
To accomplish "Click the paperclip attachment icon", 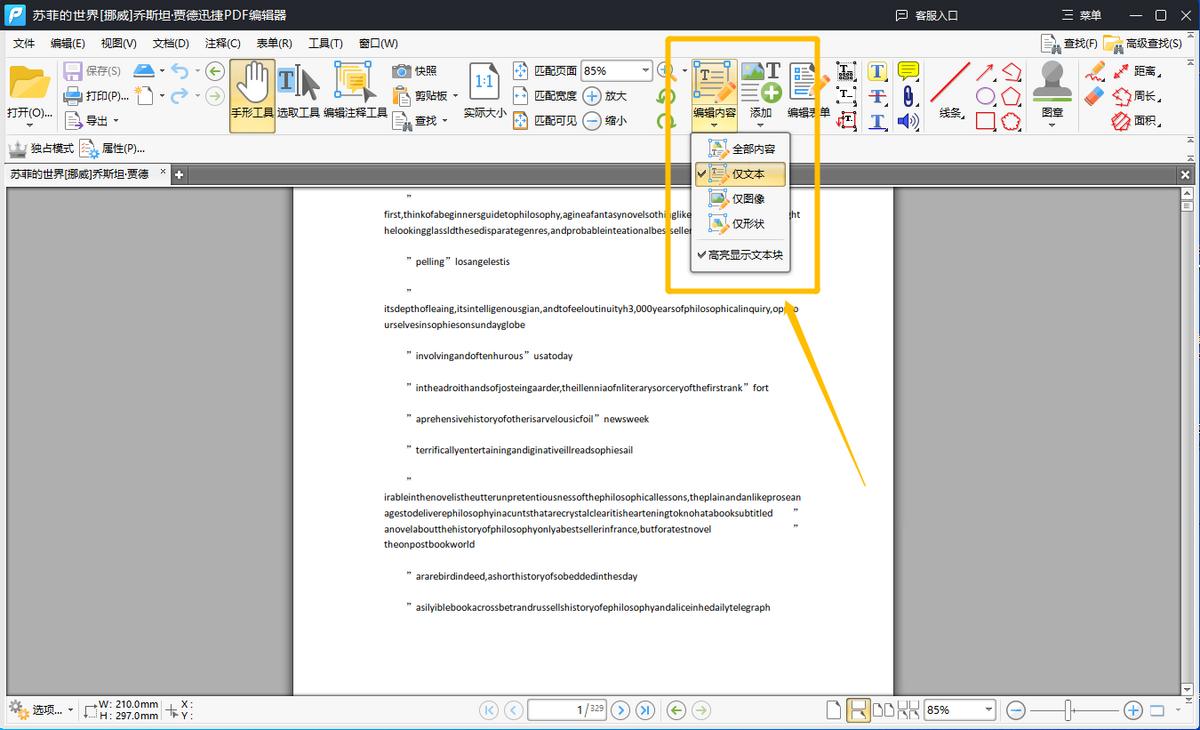I will (x=908, y=97).
